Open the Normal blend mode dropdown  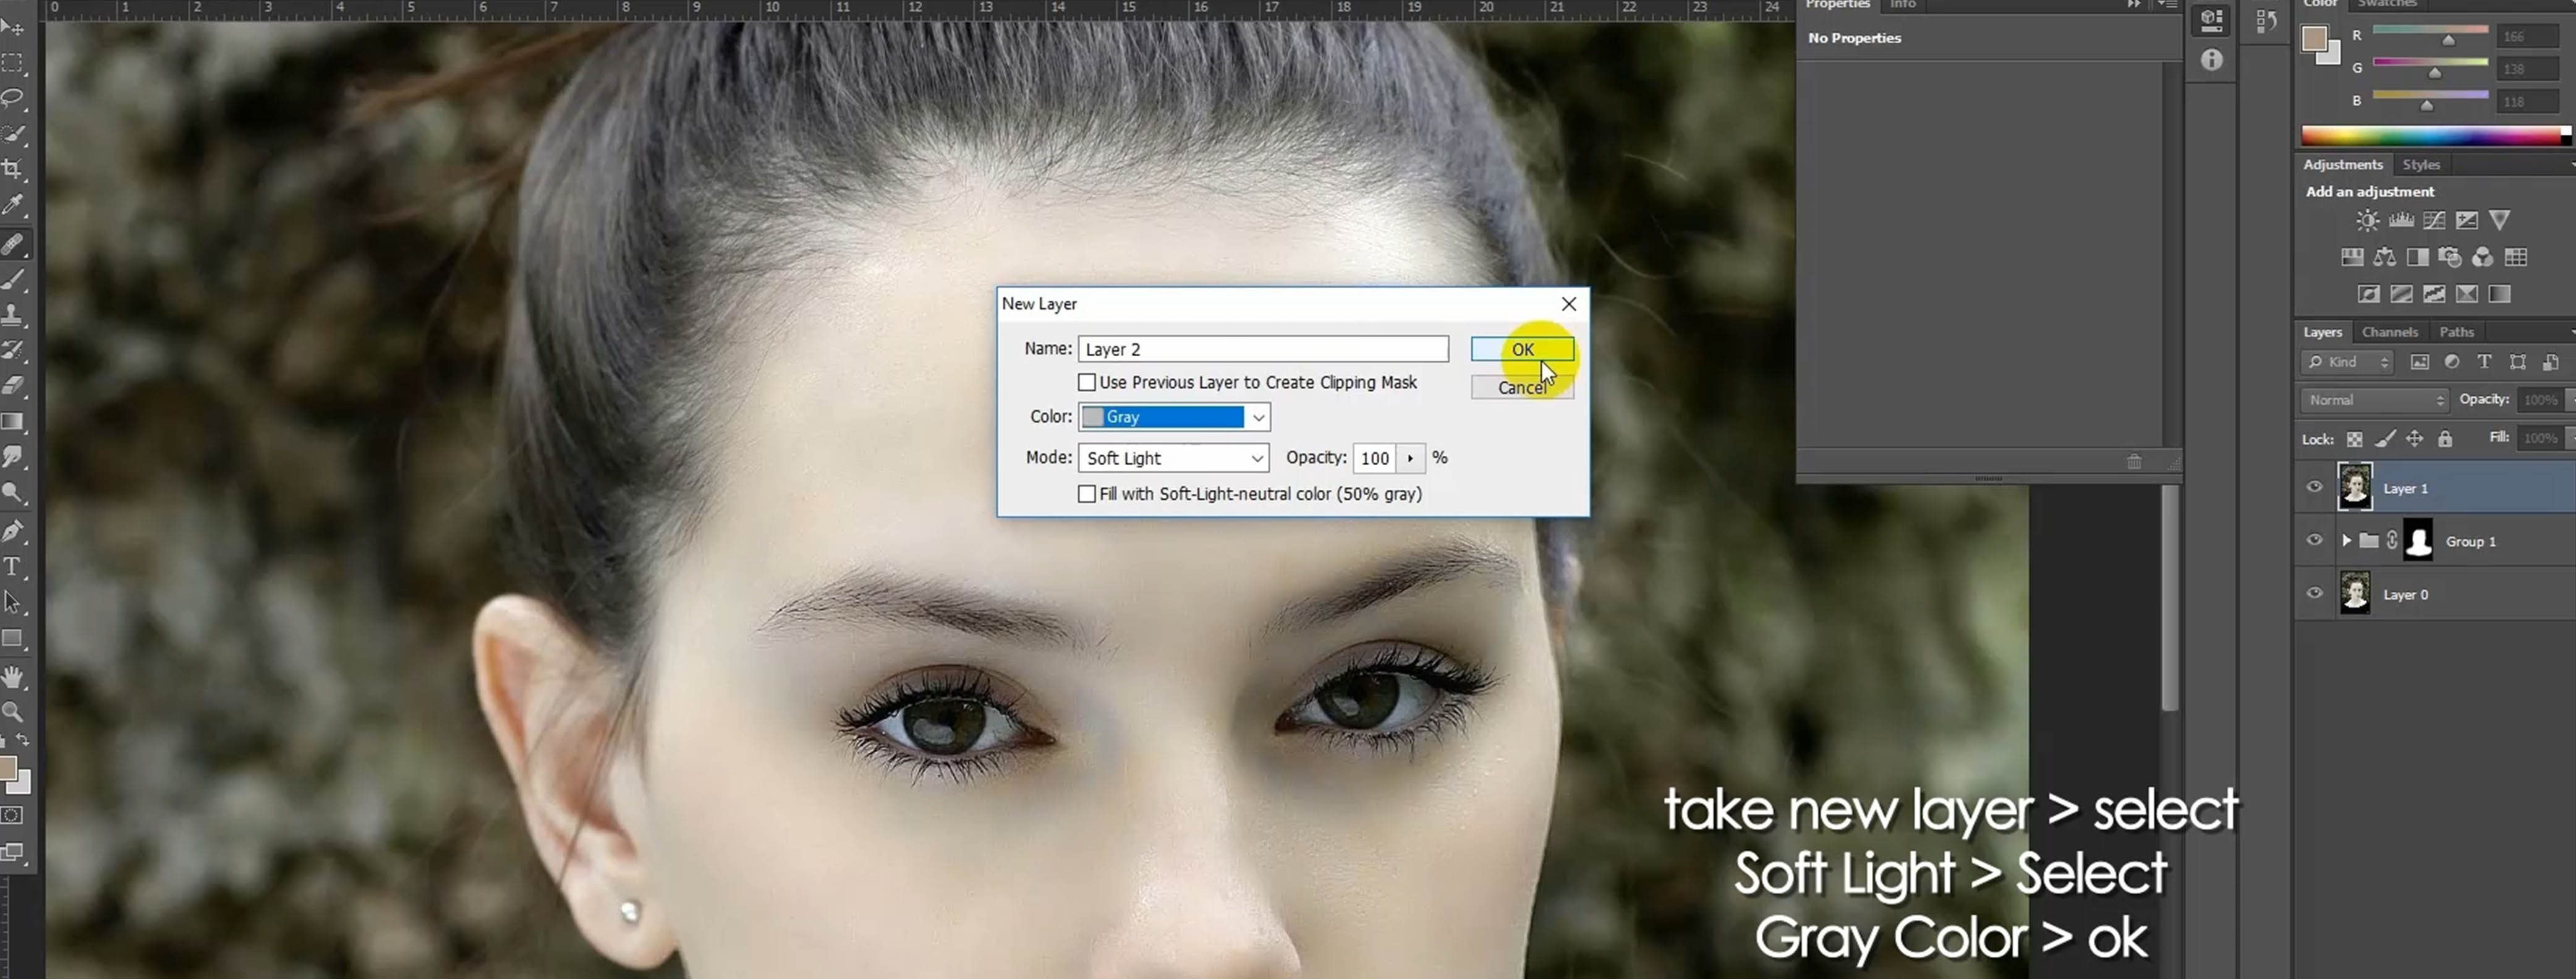coord(2375,400)
